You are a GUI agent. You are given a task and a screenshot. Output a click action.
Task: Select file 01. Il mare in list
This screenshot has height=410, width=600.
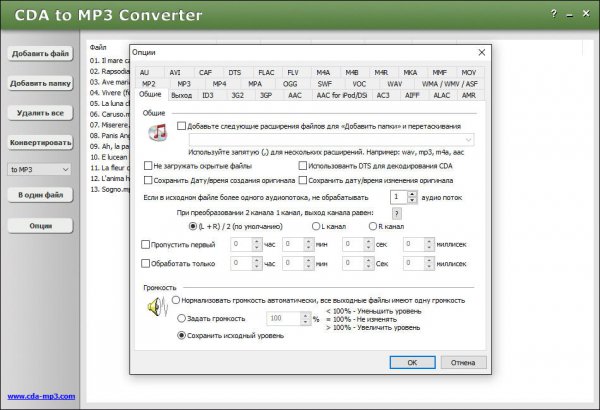point(109,60)
